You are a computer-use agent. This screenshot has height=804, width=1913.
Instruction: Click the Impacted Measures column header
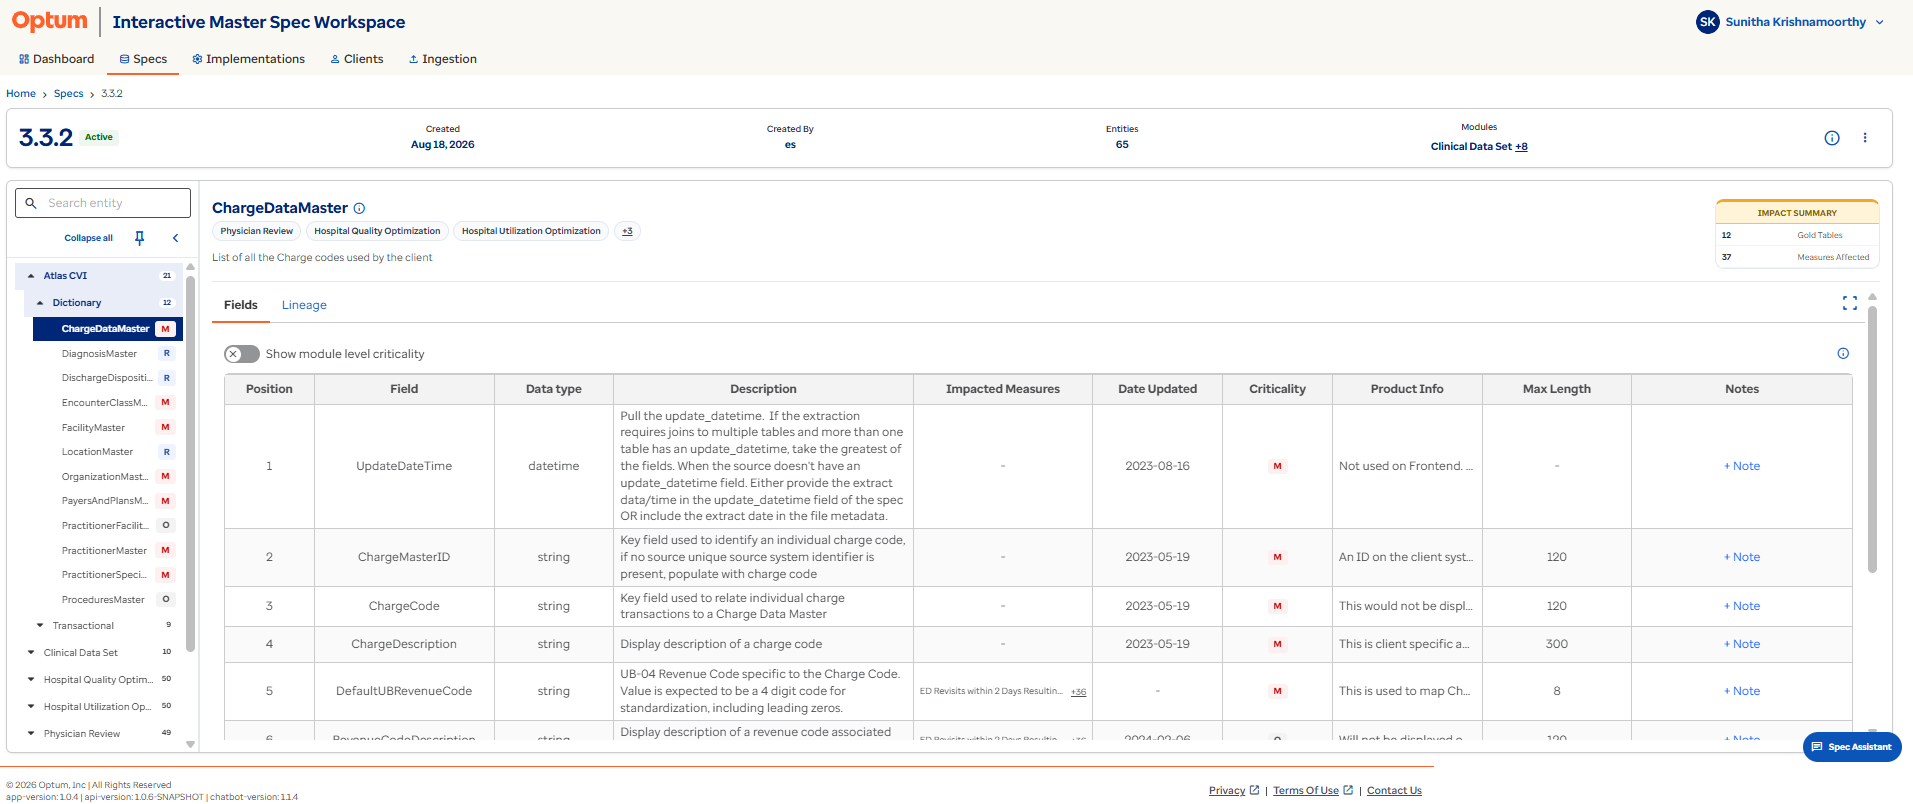[1003, 390]
